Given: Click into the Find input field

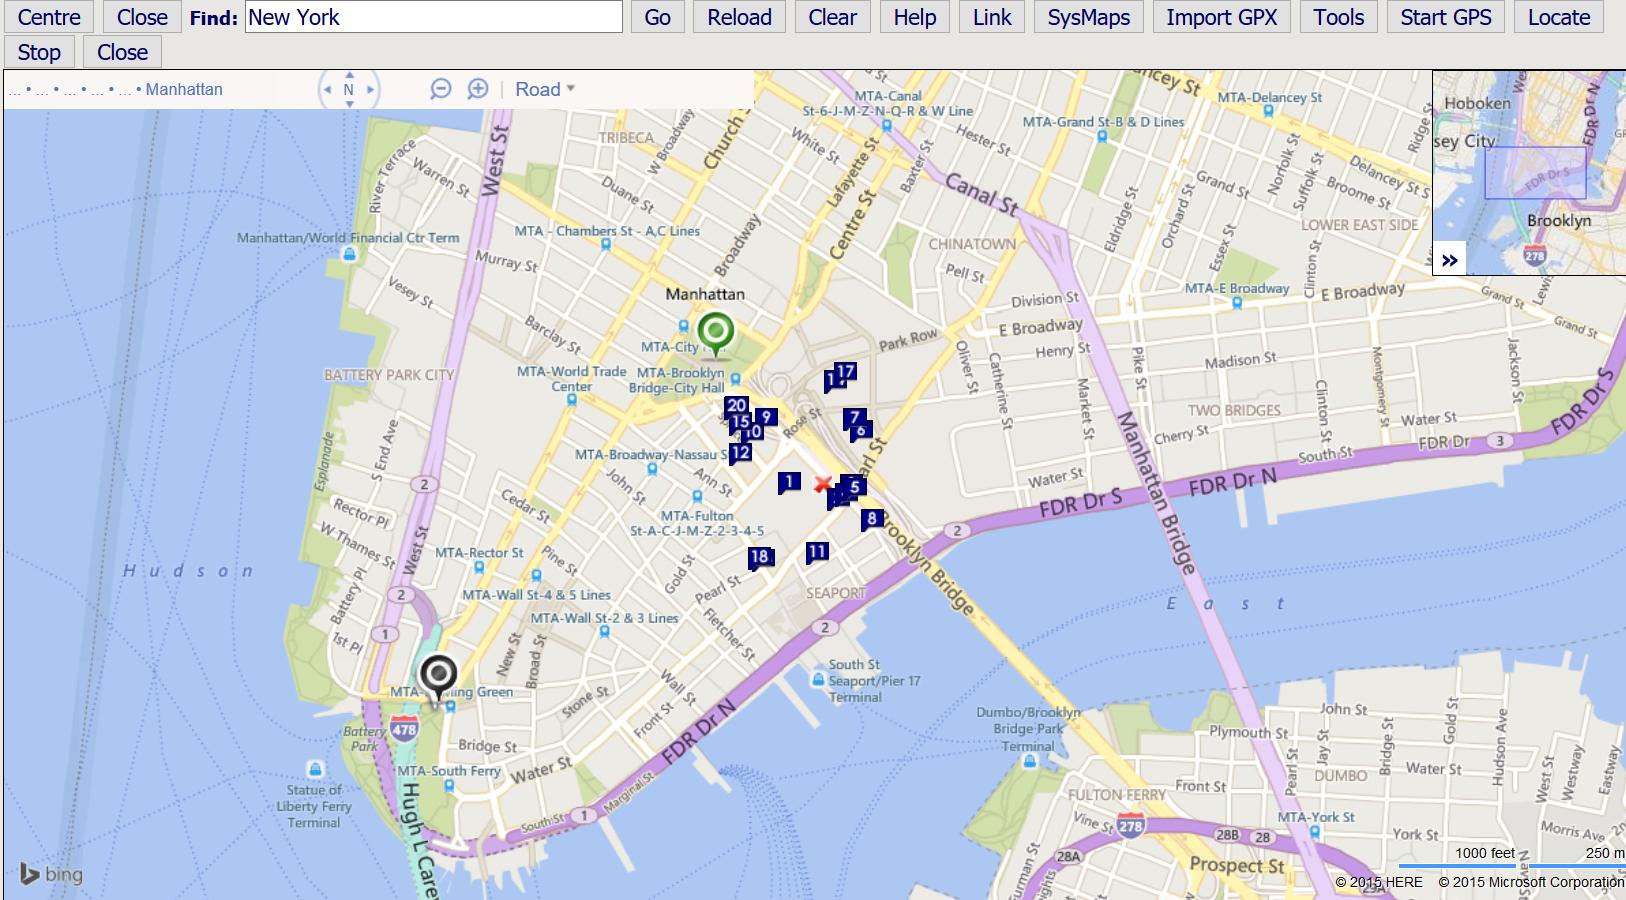Looking at the screenshot, I should 434,17.
